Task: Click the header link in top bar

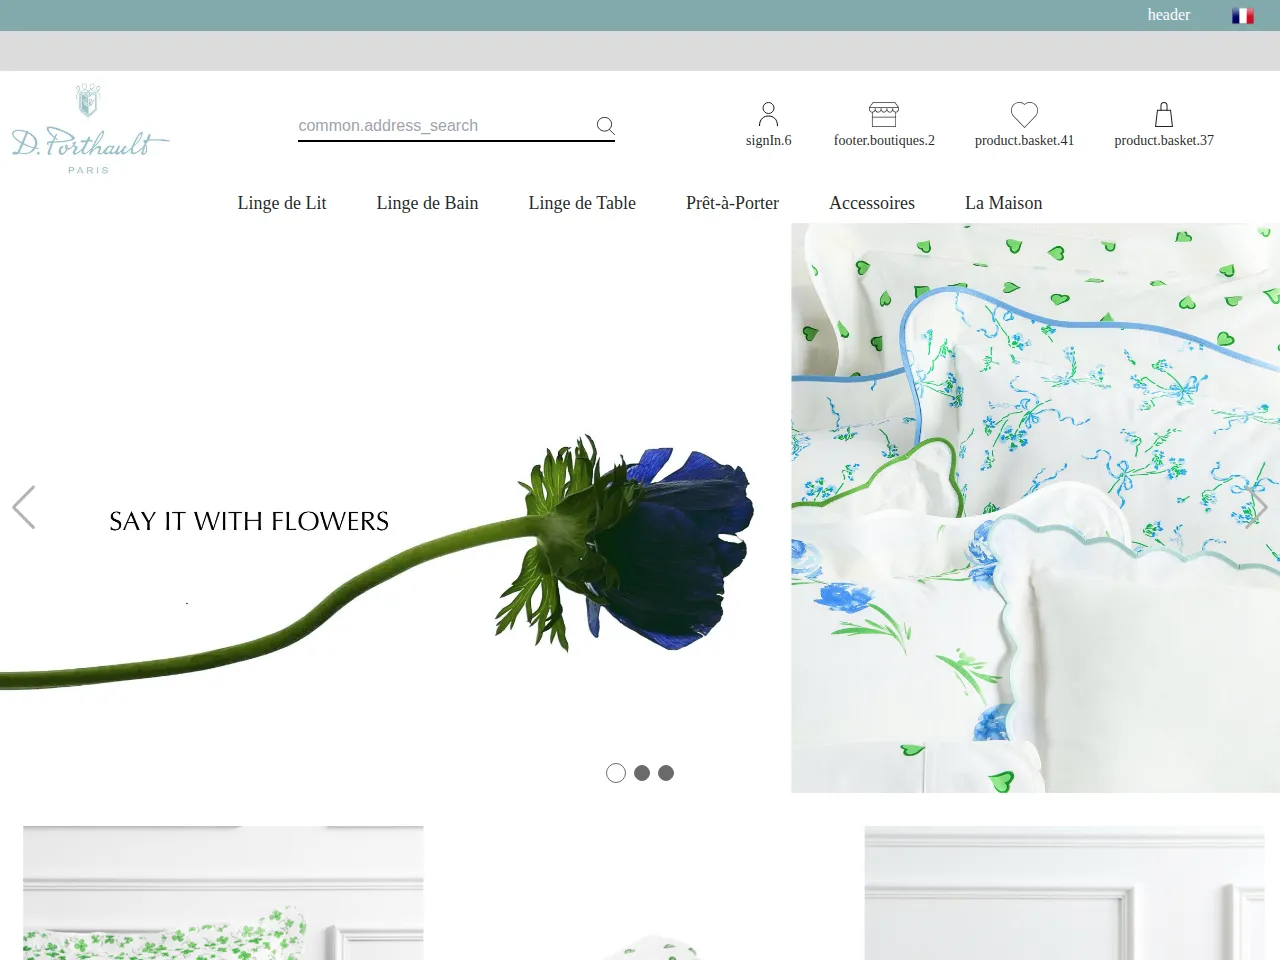Action: [1169, 15]
